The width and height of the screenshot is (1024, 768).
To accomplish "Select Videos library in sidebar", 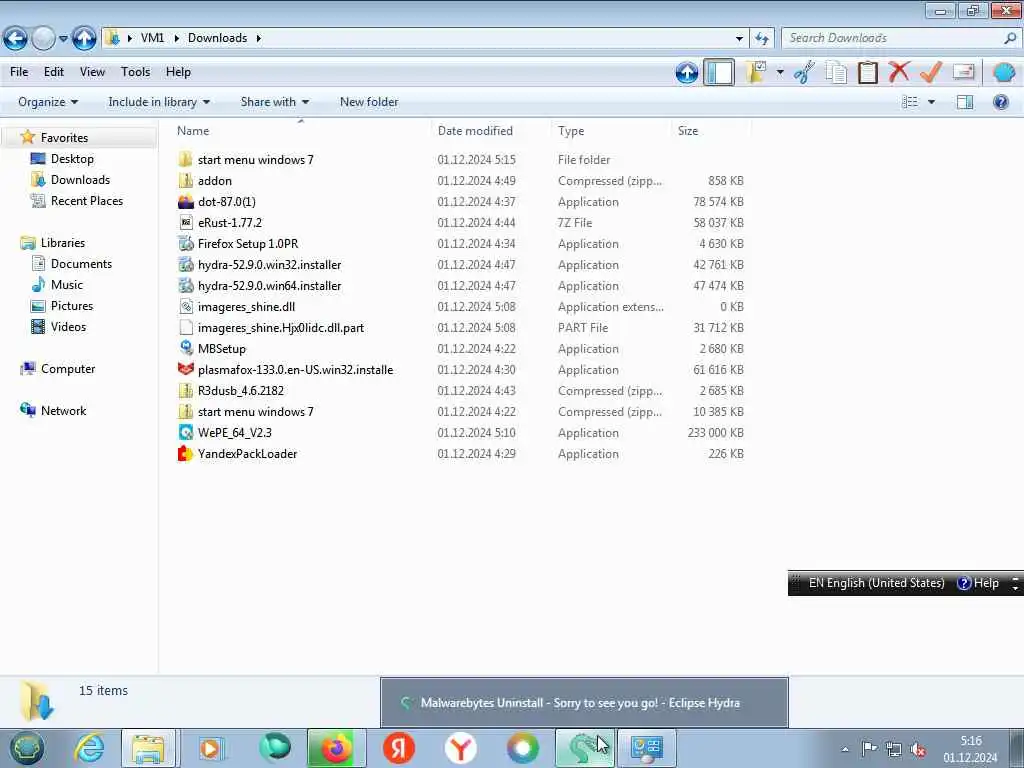I will [x=68, y=327].
